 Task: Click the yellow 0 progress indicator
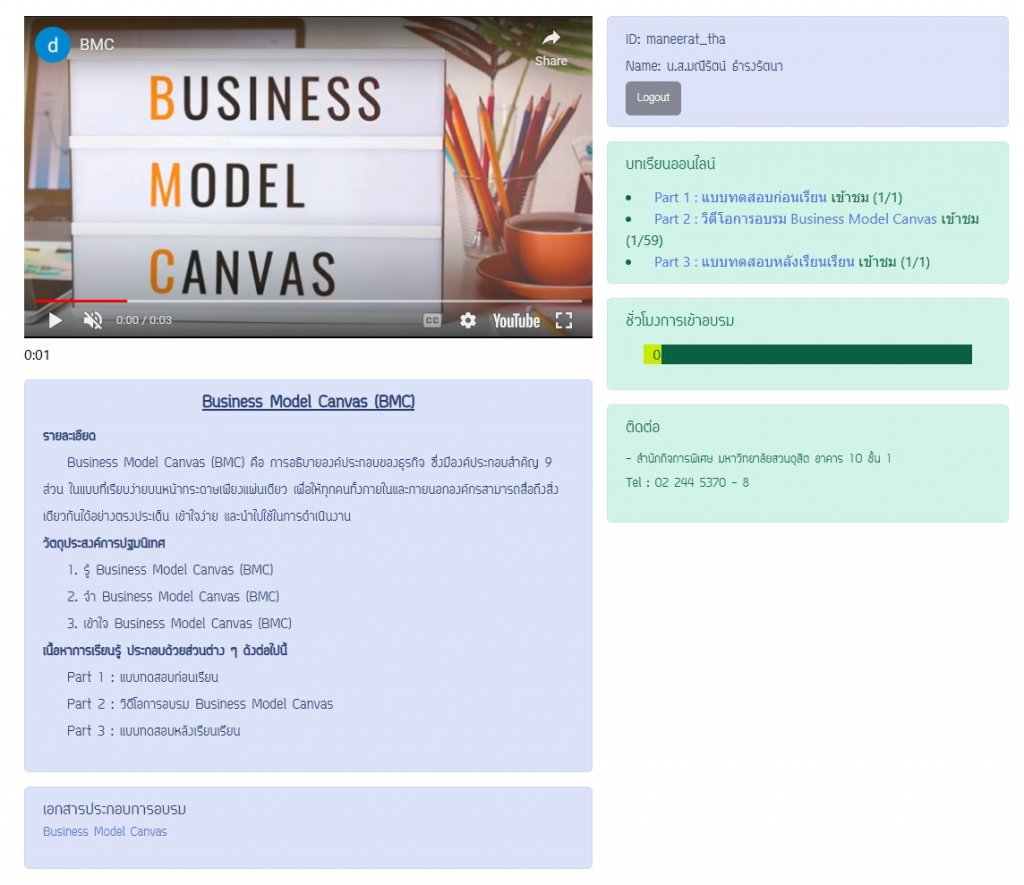pos(654,355)
